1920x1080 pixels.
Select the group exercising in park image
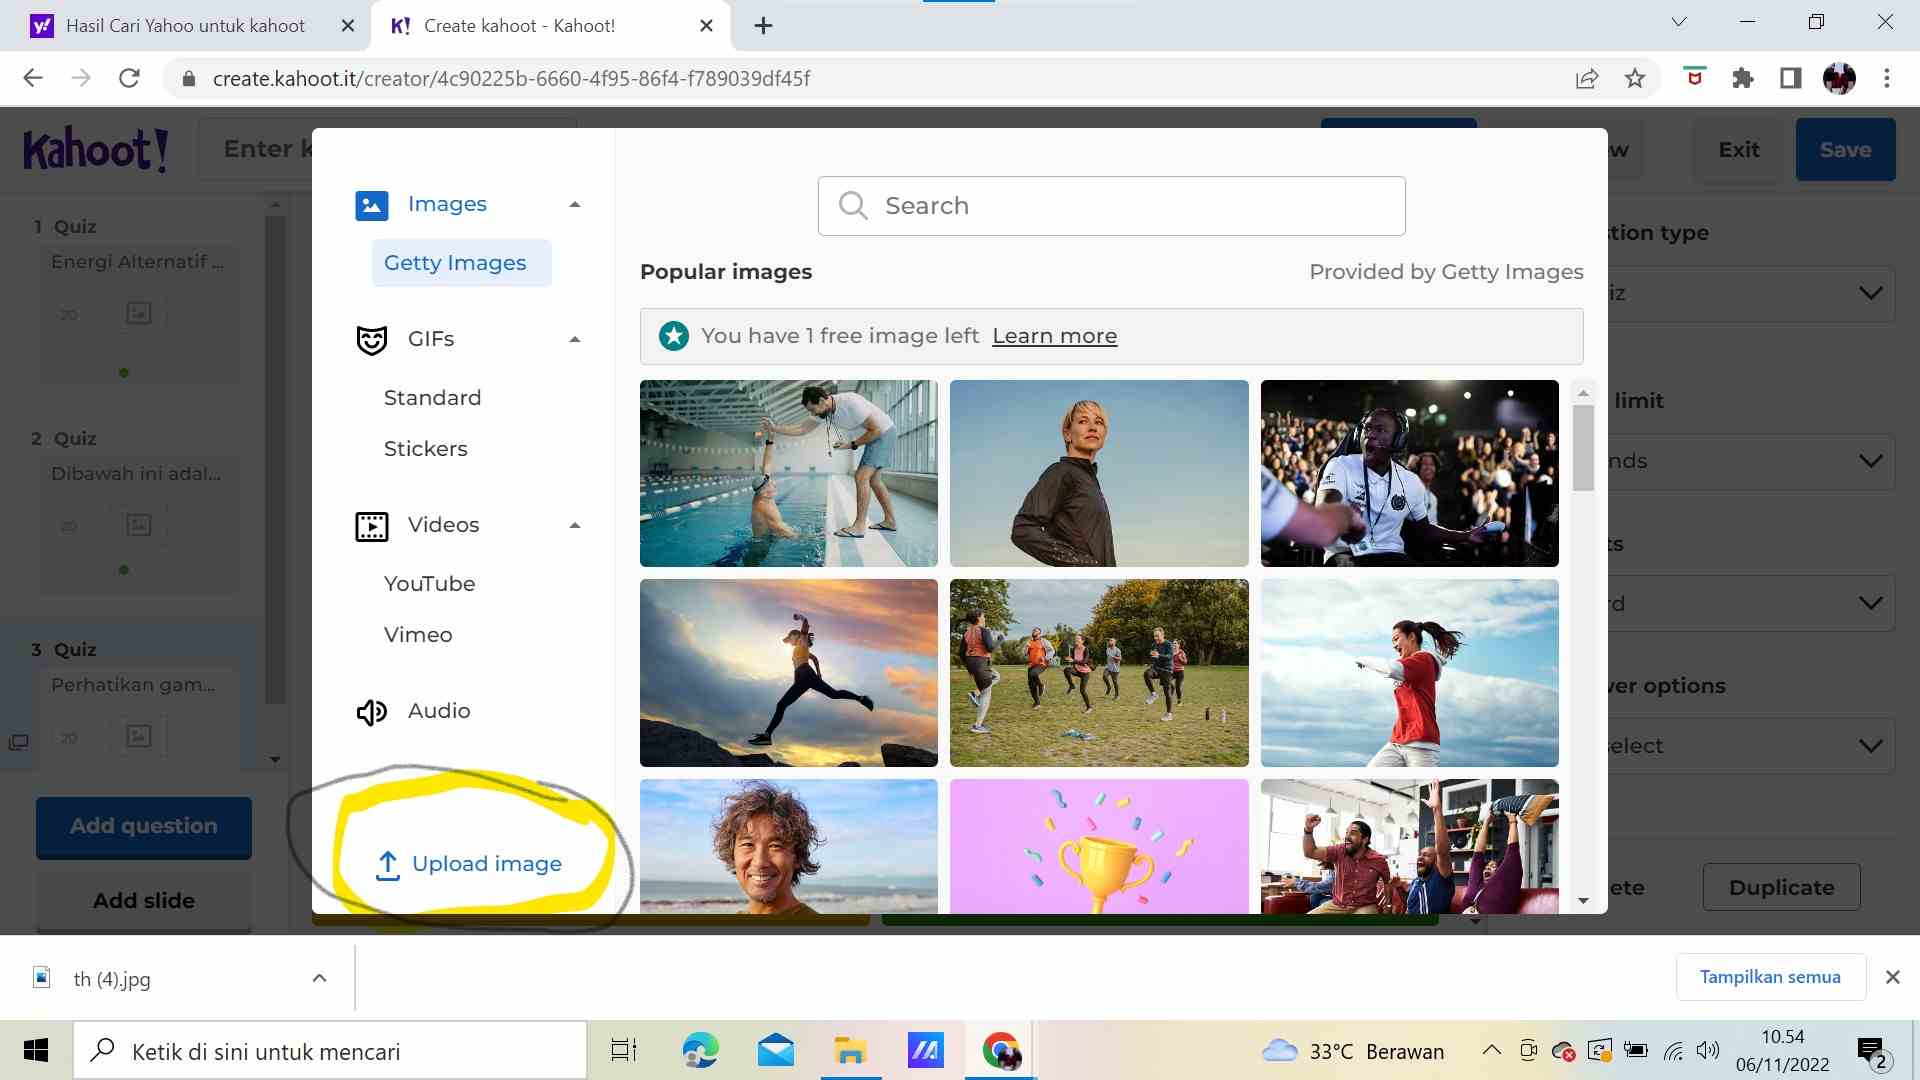pyautogui.click(x=1098, y=673)
